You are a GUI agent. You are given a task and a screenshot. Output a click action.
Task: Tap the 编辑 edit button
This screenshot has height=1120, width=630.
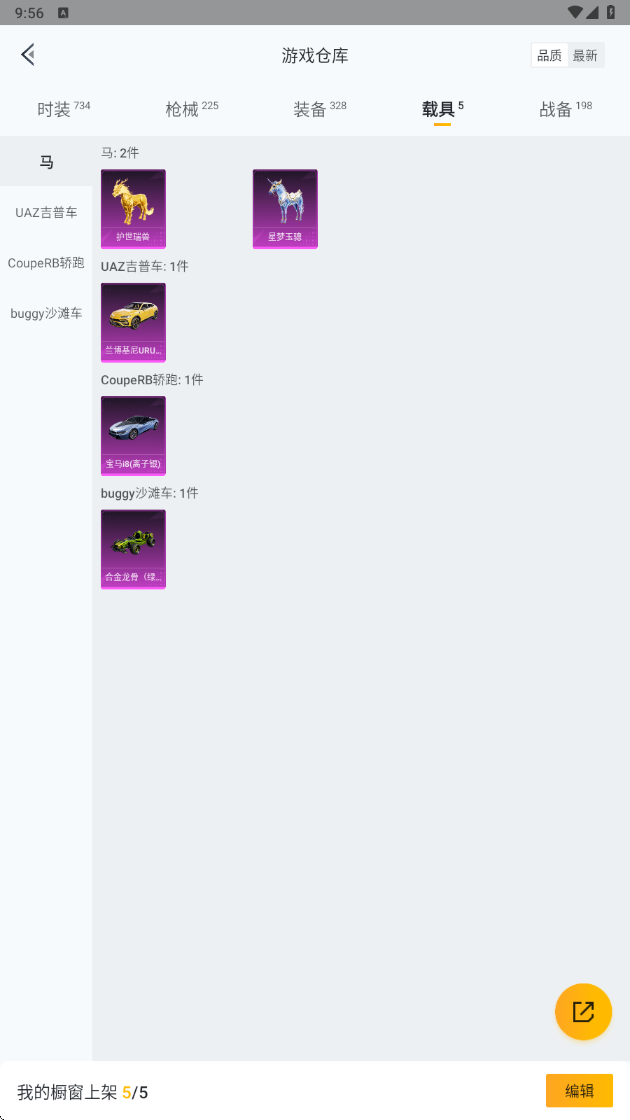click(579, 1091)
